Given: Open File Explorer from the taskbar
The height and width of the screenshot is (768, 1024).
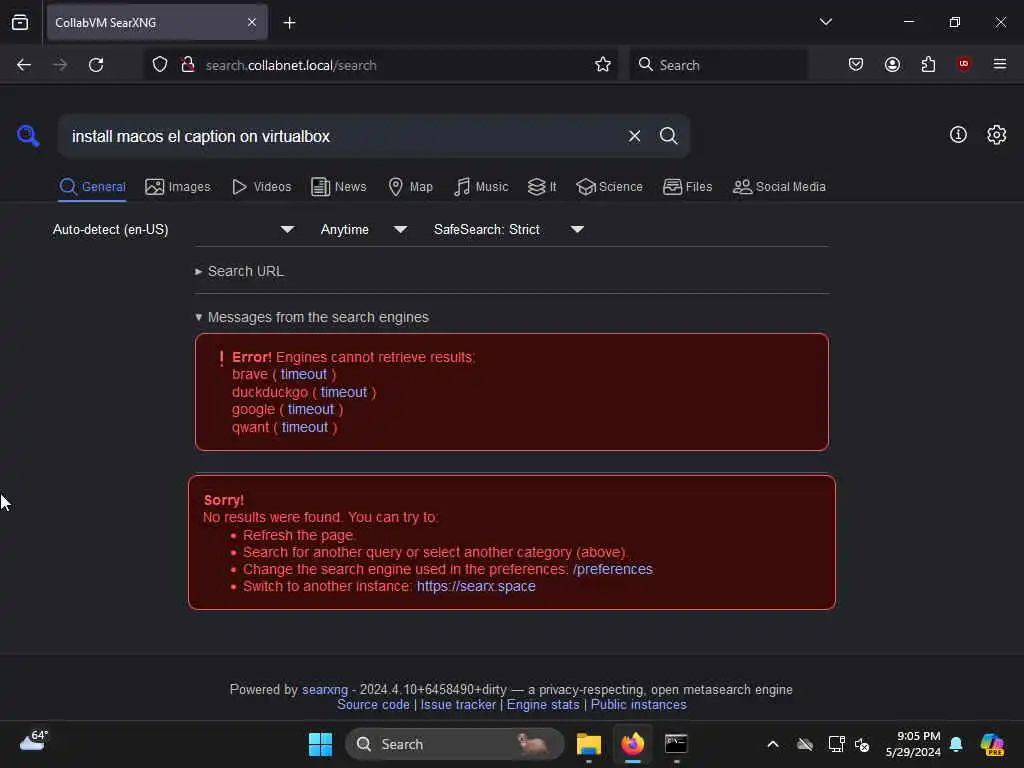Looking at the screenshot, I should coord(588,744).
